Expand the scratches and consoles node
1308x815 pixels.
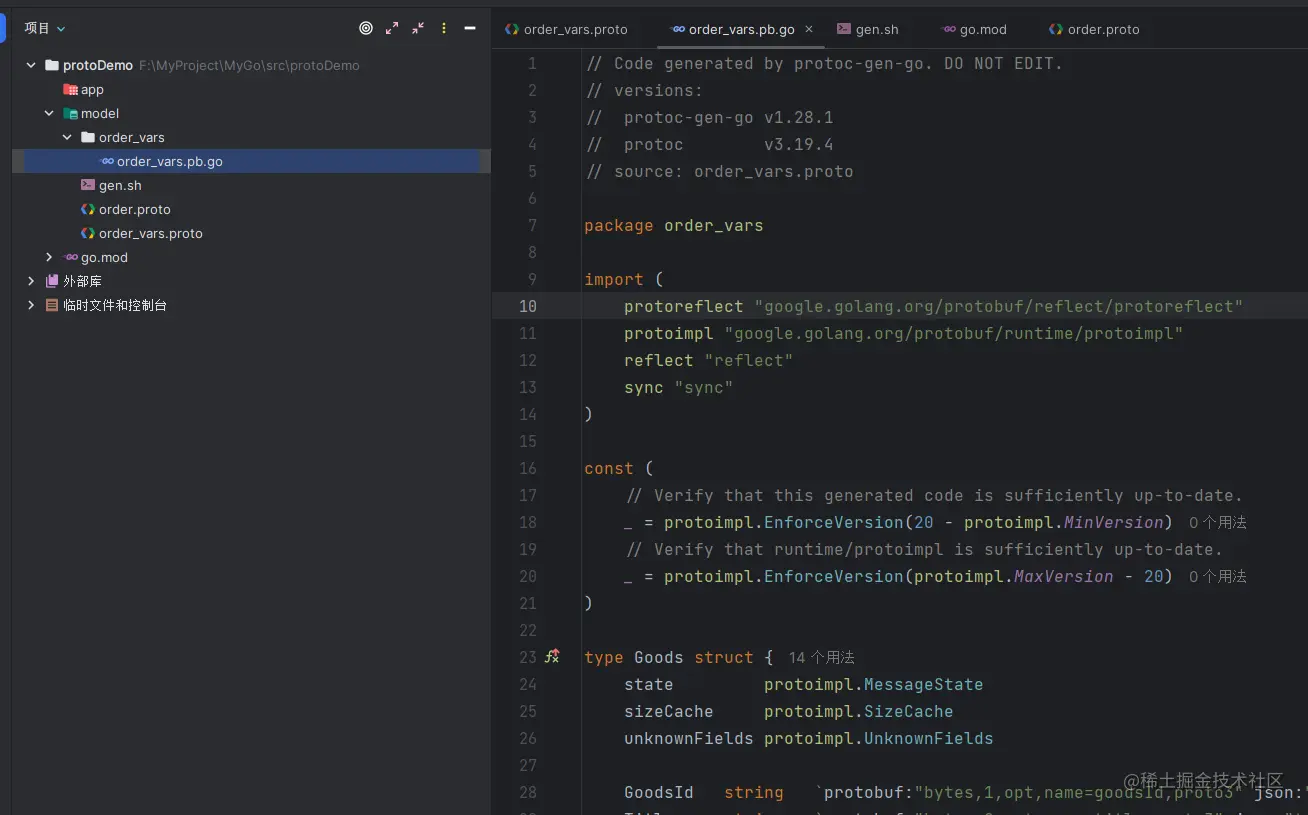31,306
